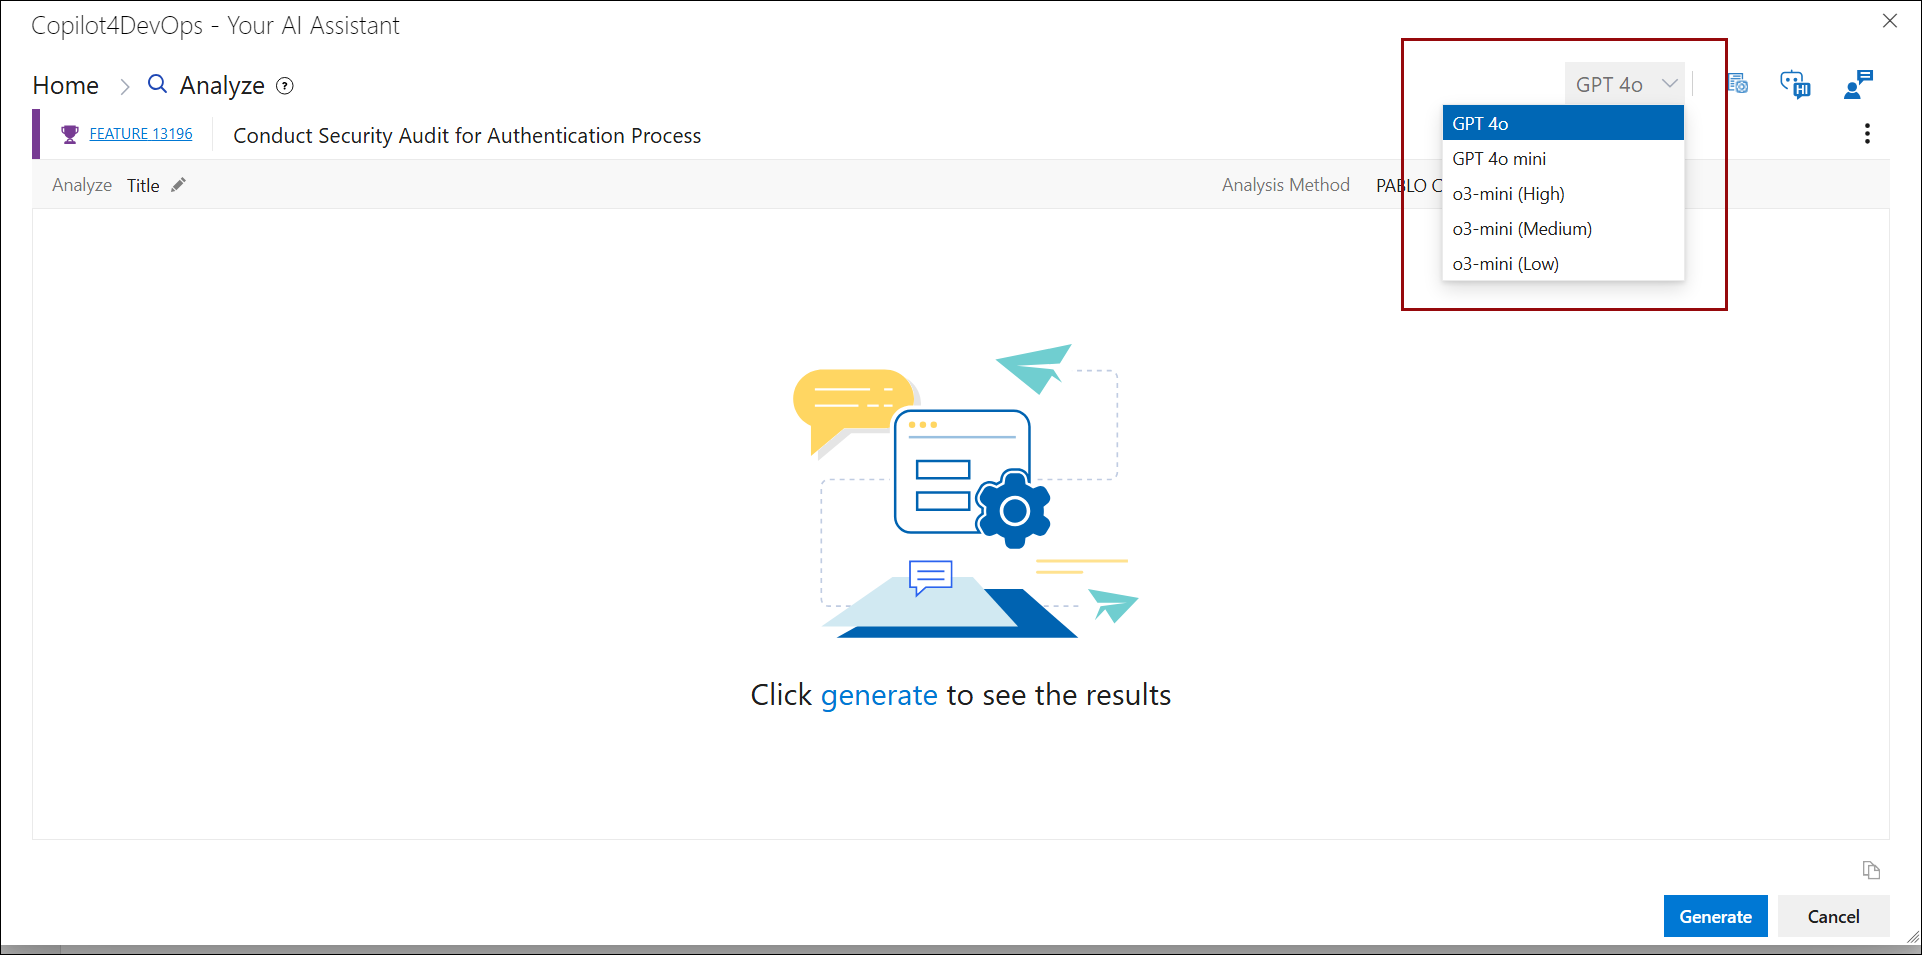Click the Analyze breadcrumb text
The width and height of the screenshot is (1922, 955).
point(222,86)
